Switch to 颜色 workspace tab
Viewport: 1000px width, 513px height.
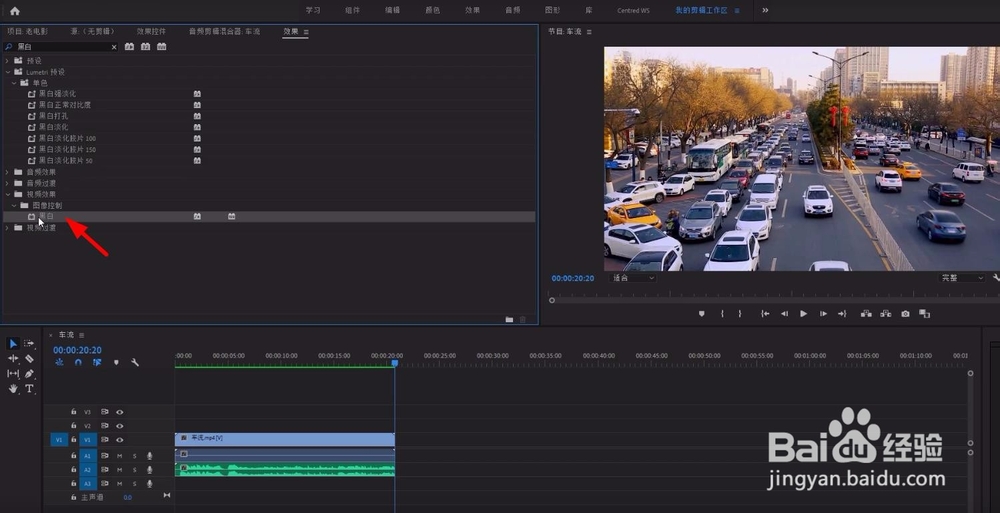(432, 10)
